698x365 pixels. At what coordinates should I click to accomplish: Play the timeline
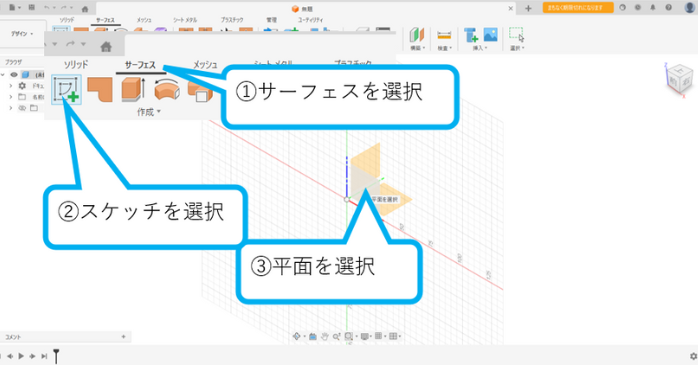21,356
